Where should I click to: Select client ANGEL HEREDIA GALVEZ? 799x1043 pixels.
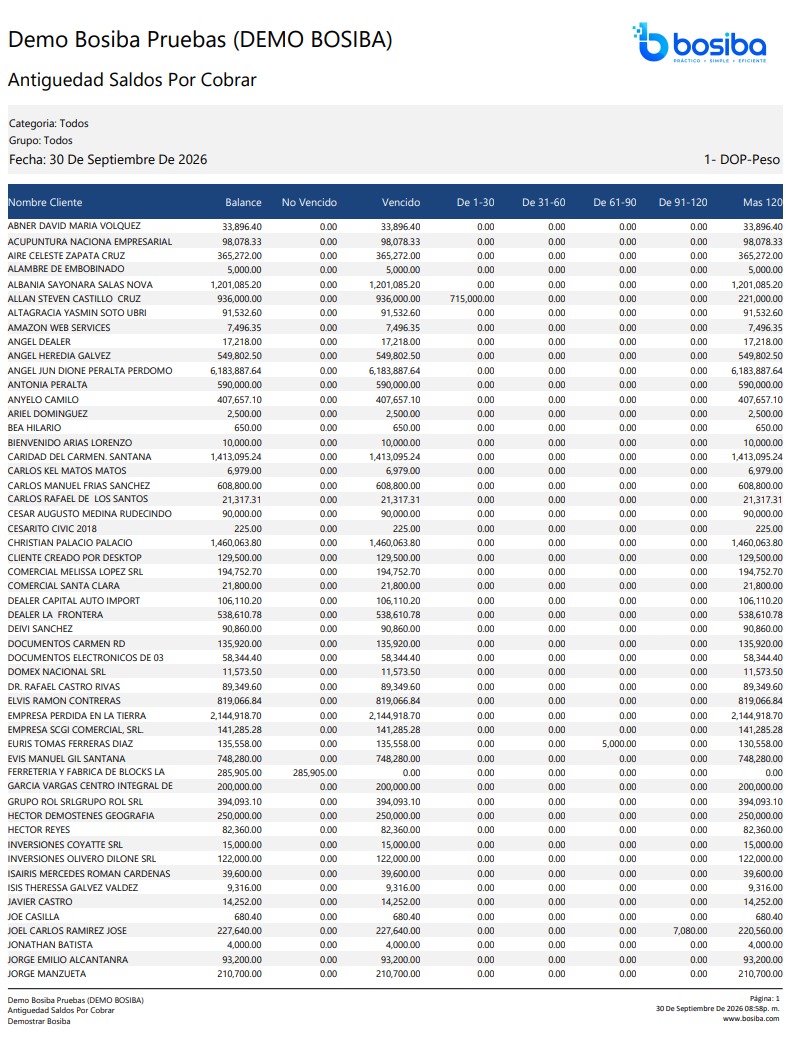[59, 356]
